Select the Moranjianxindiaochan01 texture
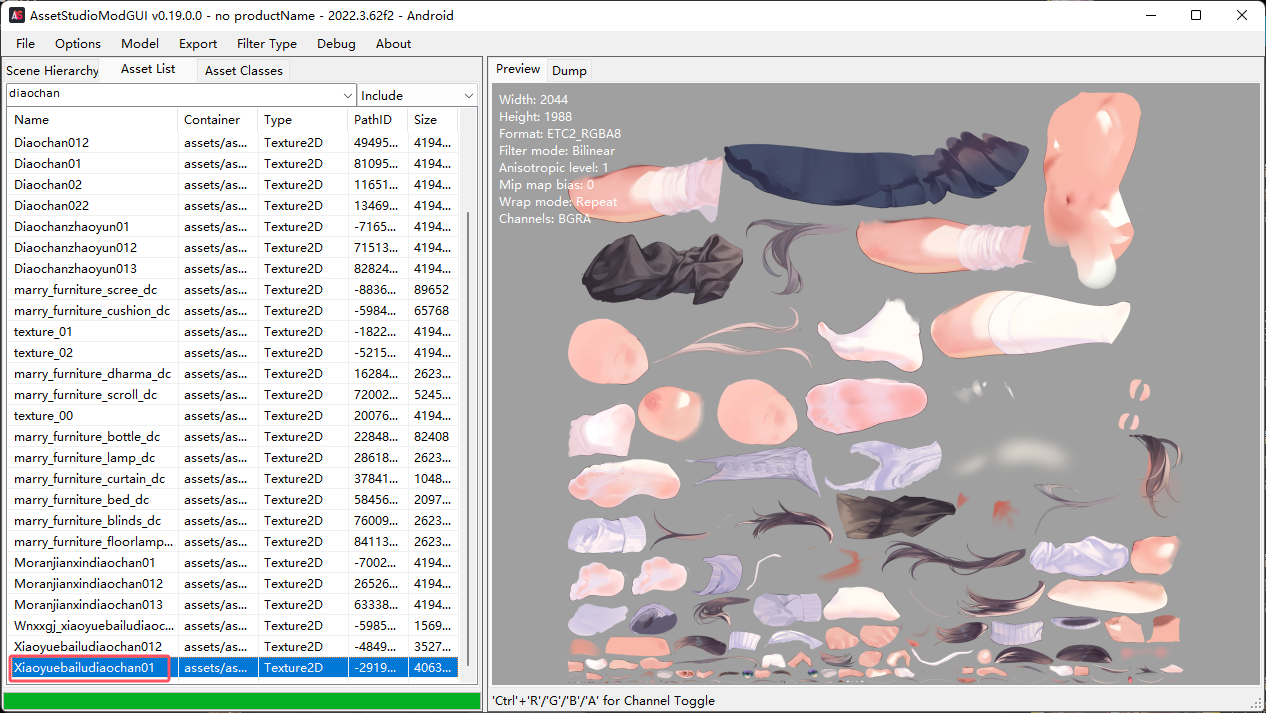 click(84, 563)
